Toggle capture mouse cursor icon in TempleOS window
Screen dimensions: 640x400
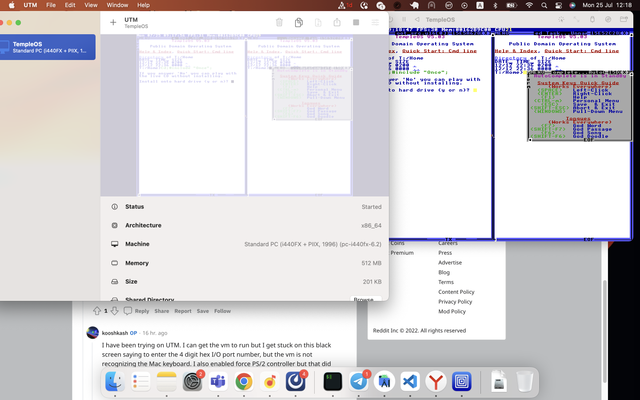[x=561, y=19]
